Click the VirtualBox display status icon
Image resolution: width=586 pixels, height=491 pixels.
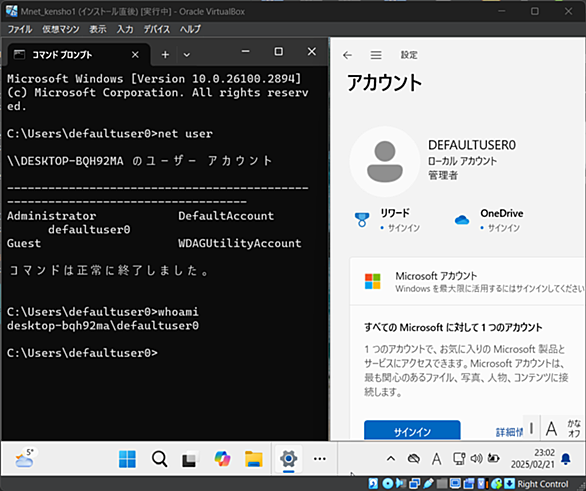click(x=455, y=484)
